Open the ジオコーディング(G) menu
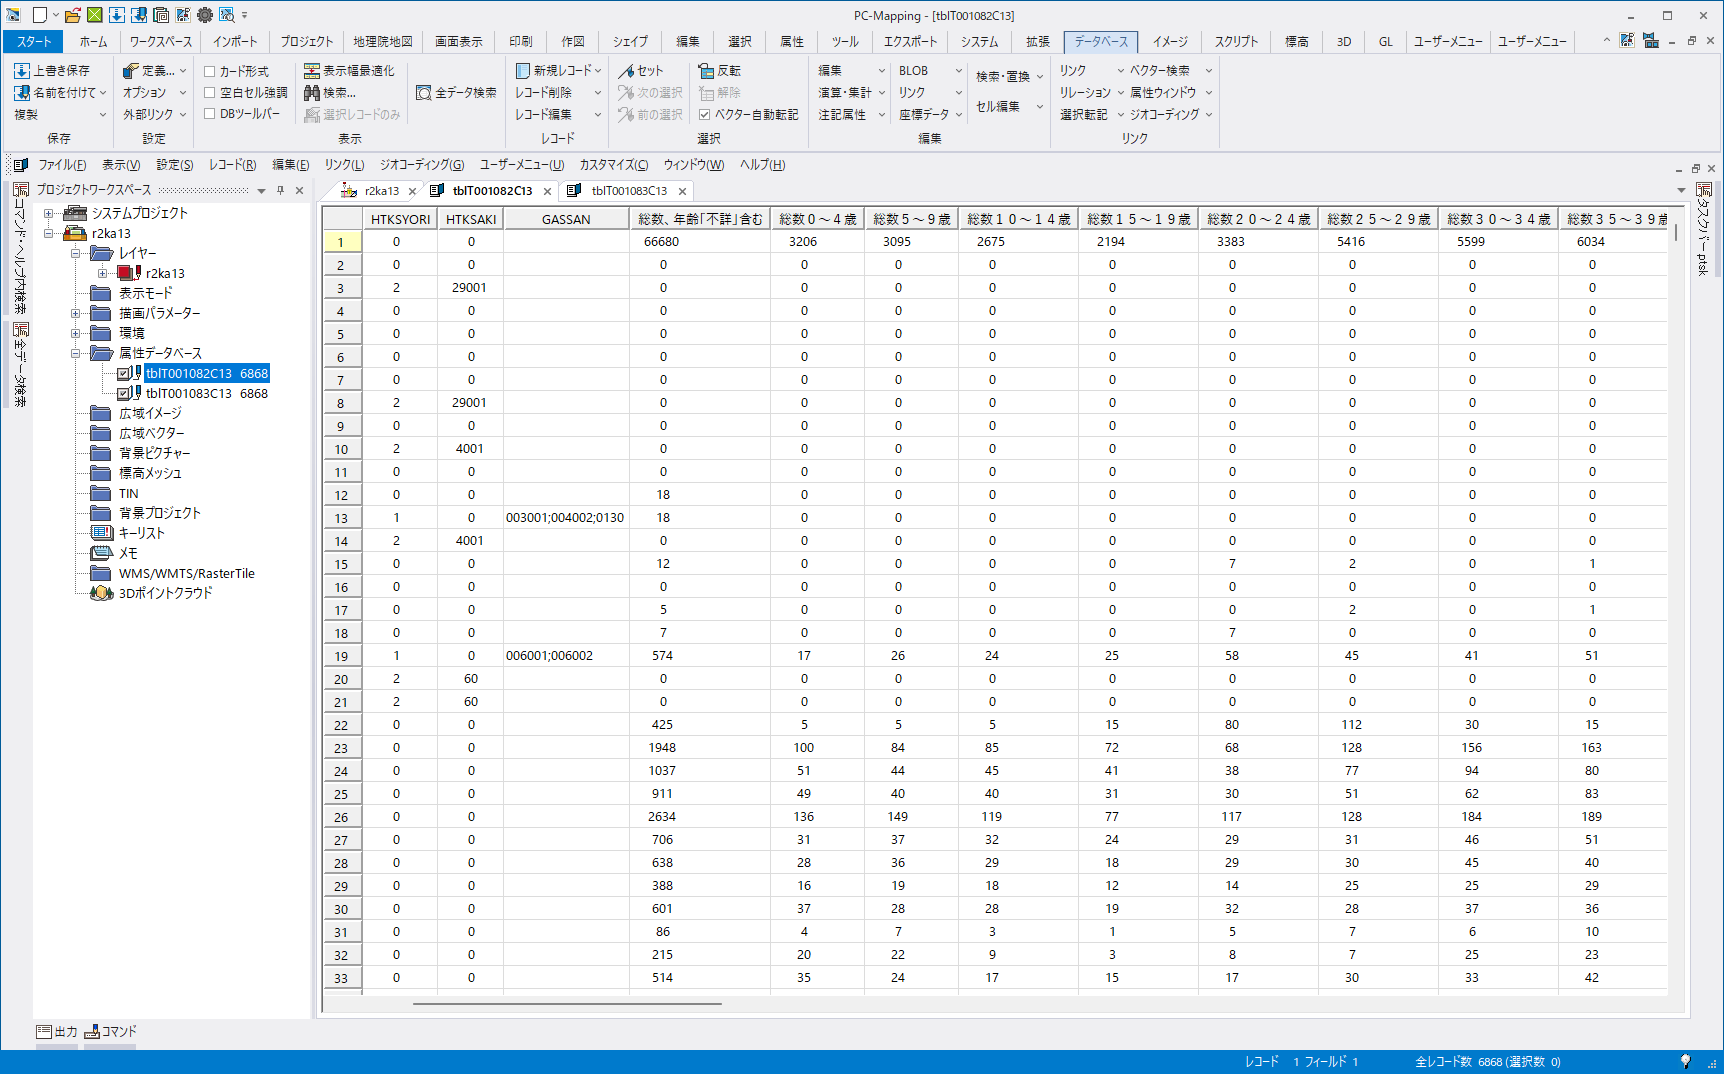Image resolution: width=1724 pixels, height=1074 pixels. 422,165
